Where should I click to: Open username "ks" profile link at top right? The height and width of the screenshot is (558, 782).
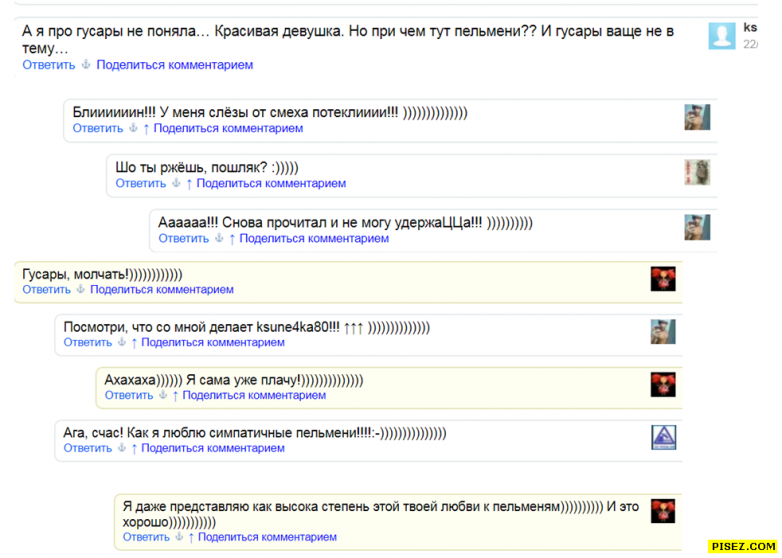tap(750, 28)
